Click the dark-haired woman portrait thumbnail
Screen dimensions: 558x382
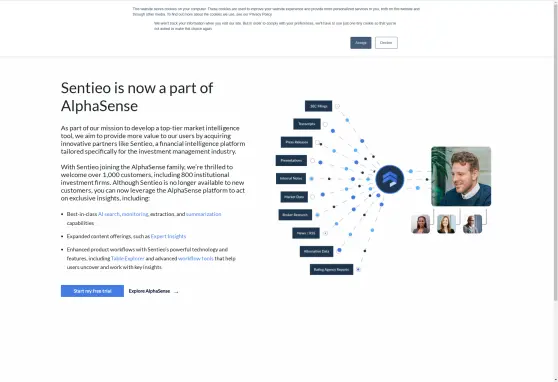[421, 224]
